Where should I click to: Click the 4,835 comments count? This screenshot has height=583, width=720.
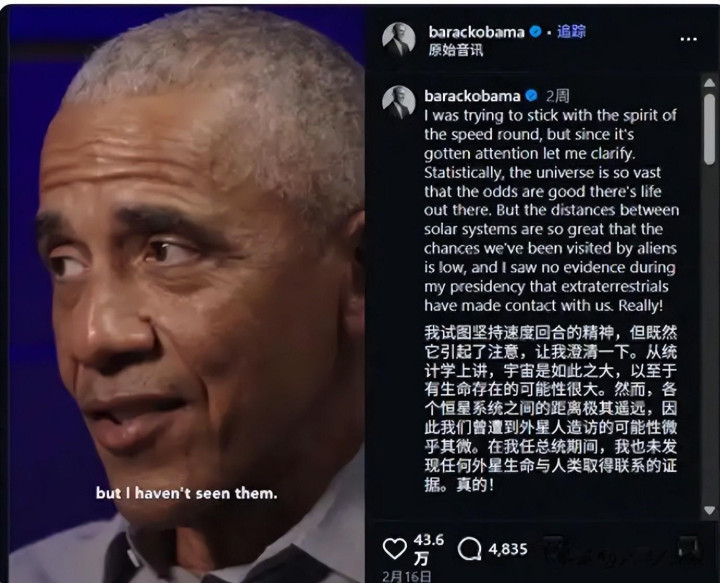(x=508, y=549)
